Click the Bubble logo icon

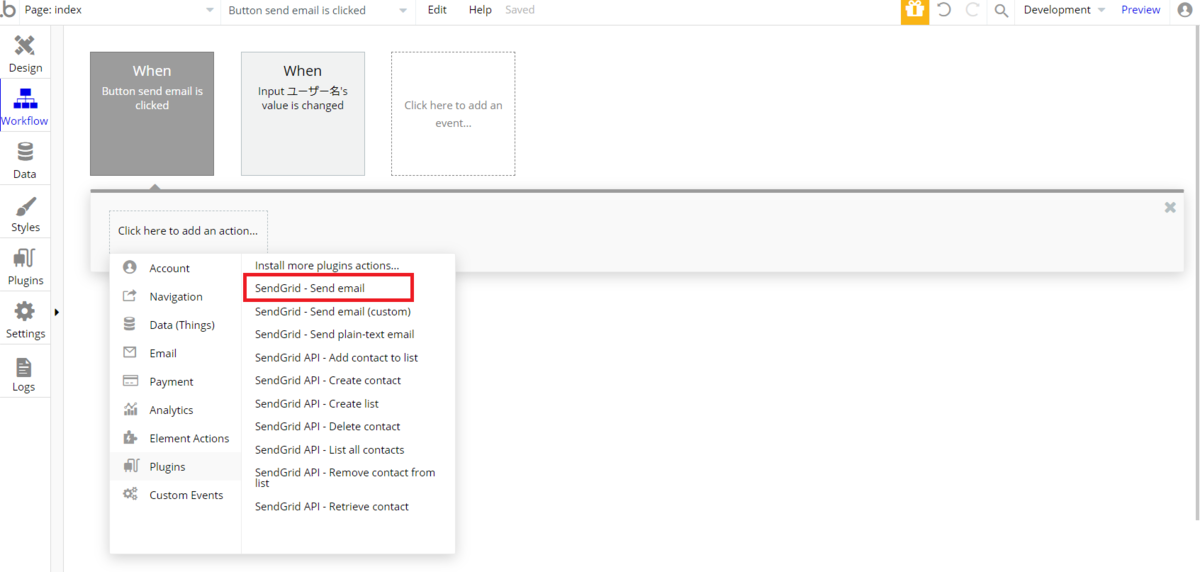point(8,10)
